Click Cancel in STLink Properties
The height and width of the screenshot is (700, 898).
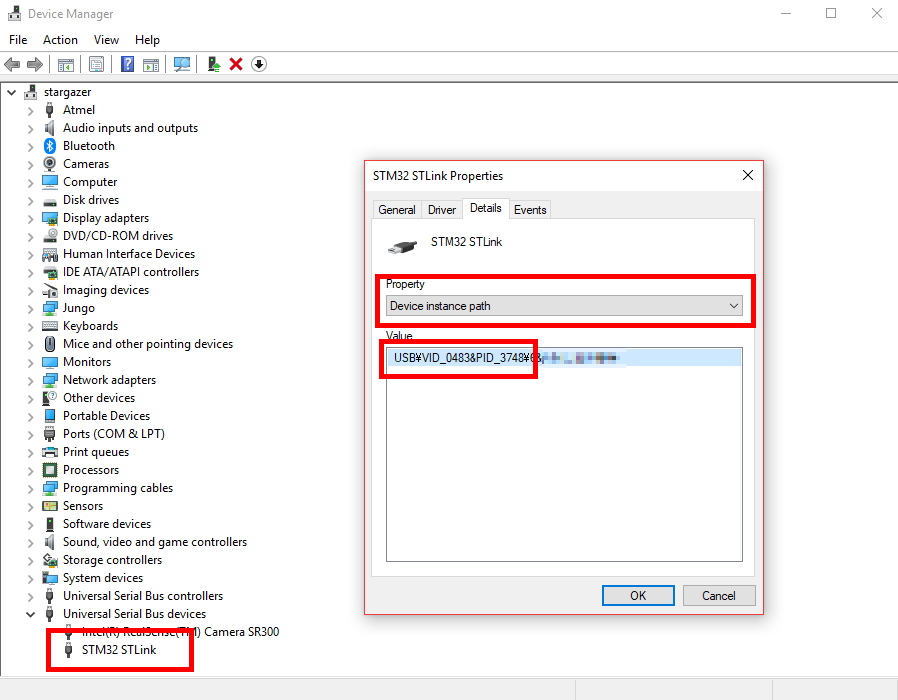(x=719, y=596)
